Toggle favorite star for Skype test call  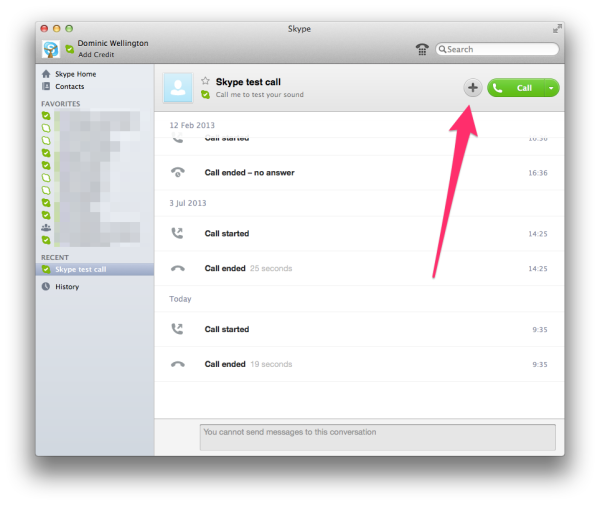point(205,81)
